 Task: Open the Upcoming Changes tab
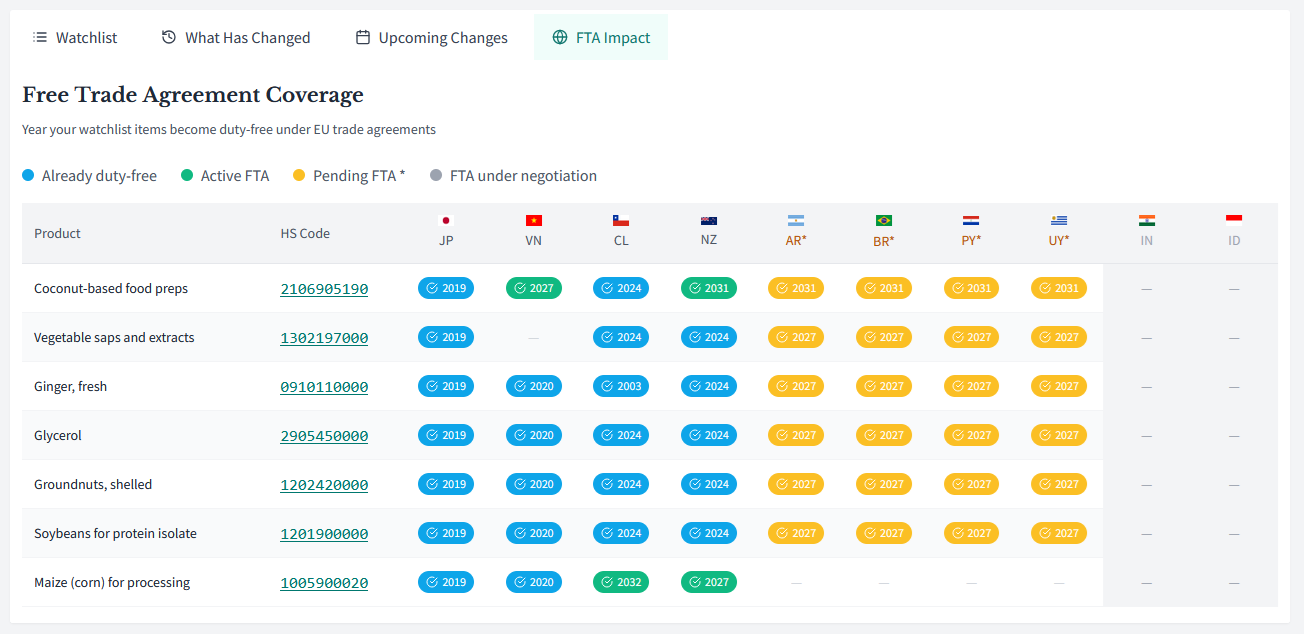click(432, 38)
